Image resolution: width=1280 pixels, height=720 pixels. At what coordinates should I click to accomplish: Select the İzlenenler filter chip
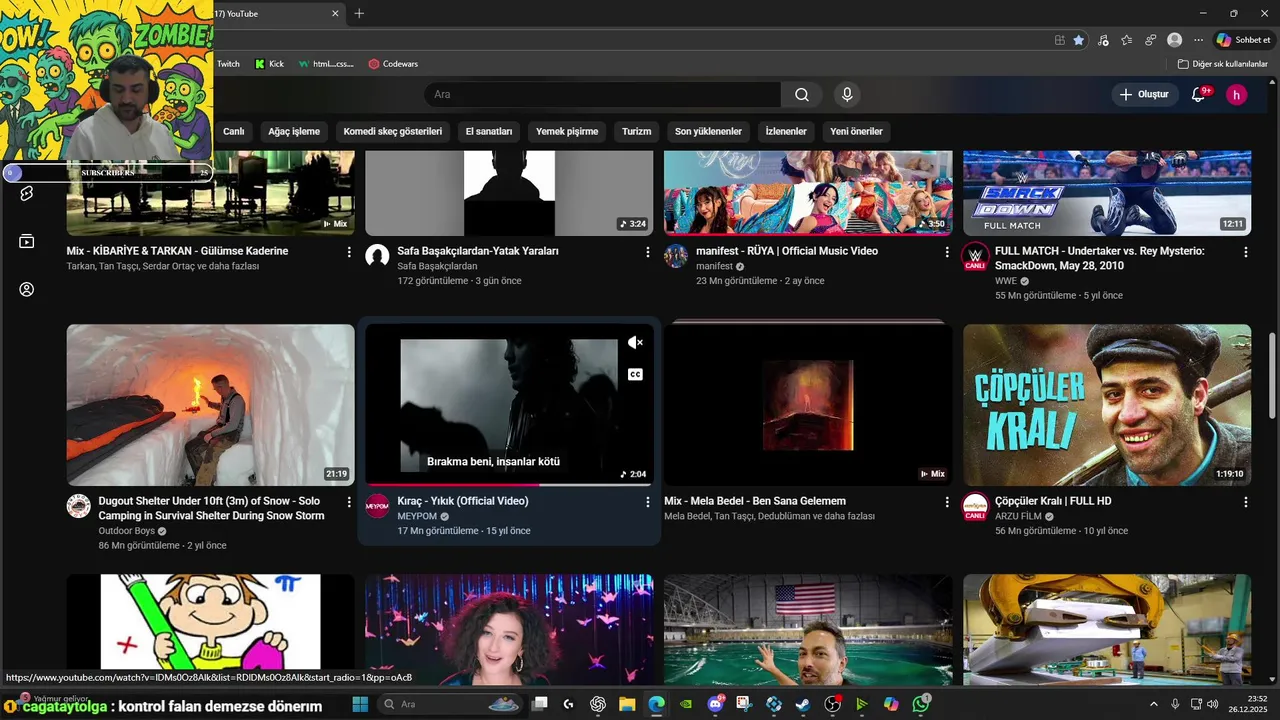coord(786,131)
